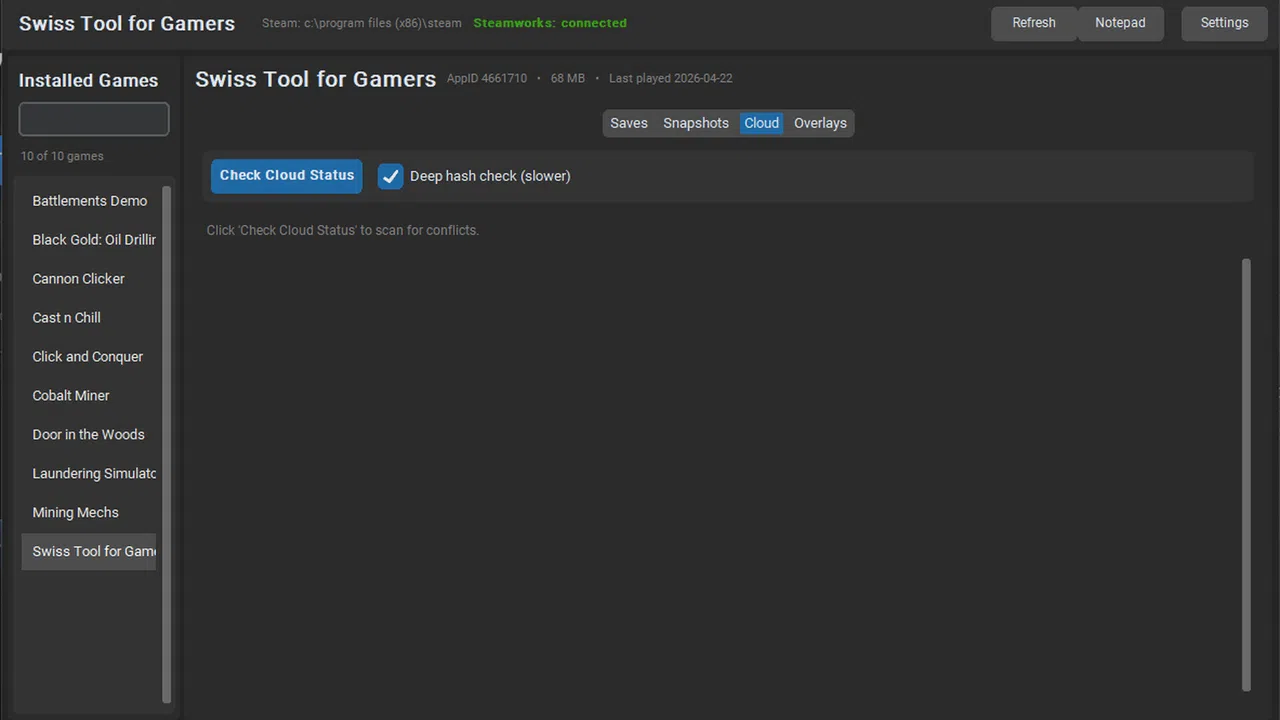Viewport: 1280px width, 720px height.
Task: Open Settings
Action: point(1224,23)
